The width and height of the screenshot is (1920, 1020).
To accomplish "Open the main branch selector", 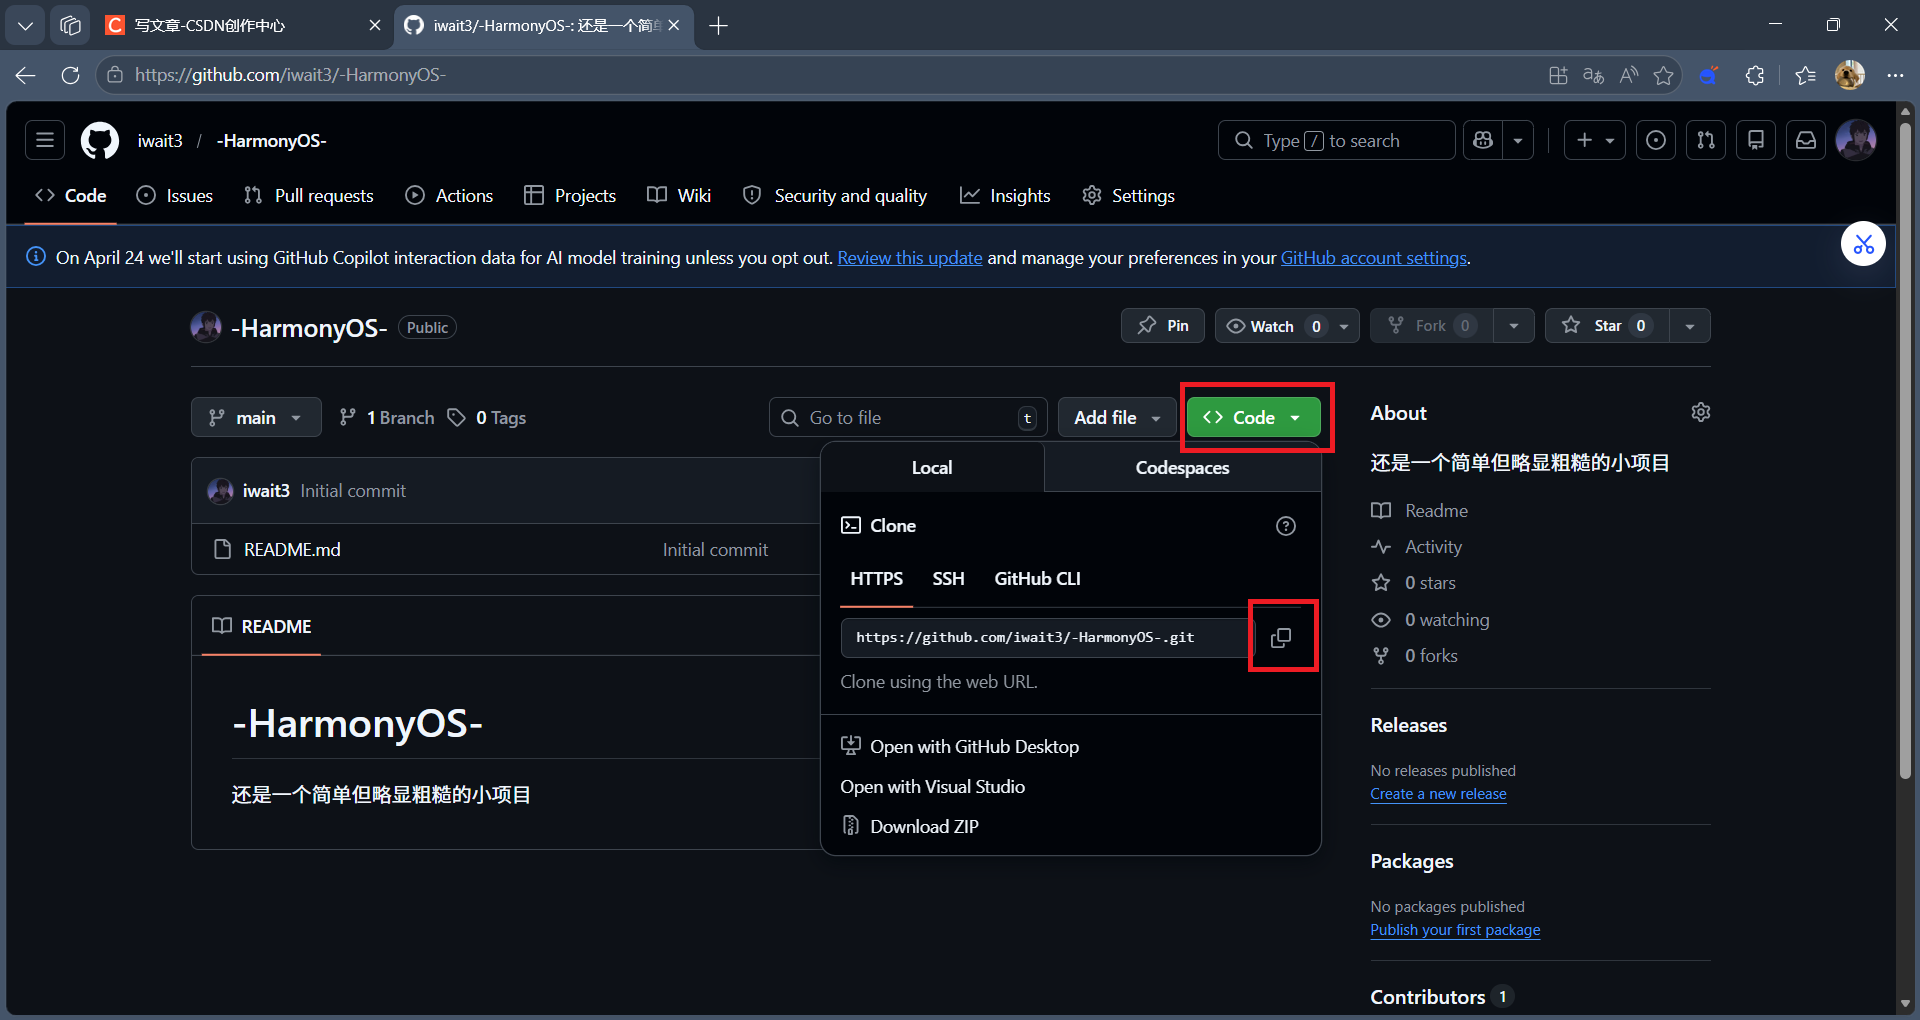I will coord(256,418).
